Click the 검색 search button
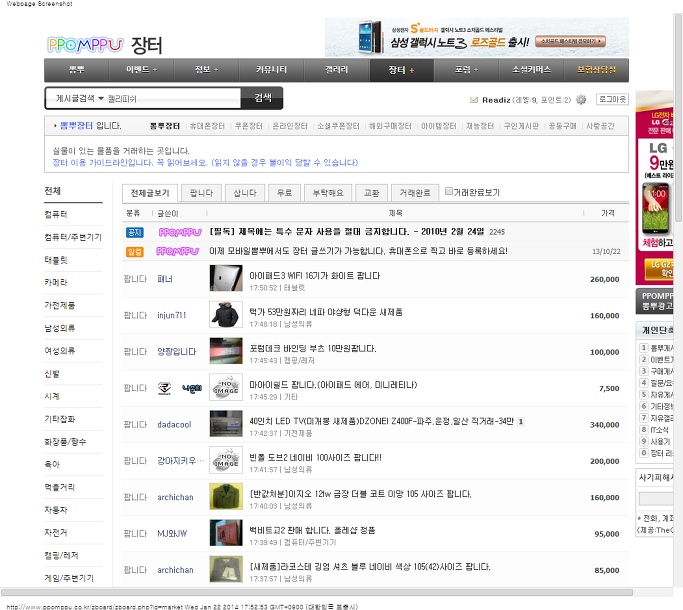The height and width of the screenshot is (610, 683). 263,98
